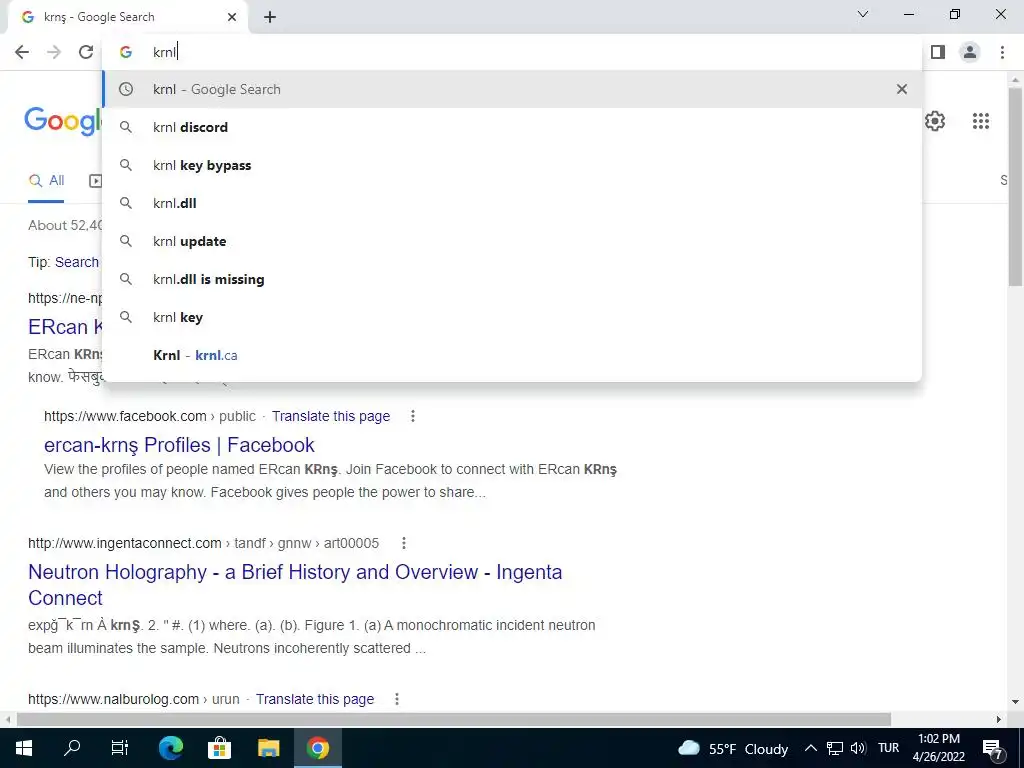Image resolution: width=1024 pixels, height=768 pixels.
Task: Open the network status tray icon
Action: (835, 748)
